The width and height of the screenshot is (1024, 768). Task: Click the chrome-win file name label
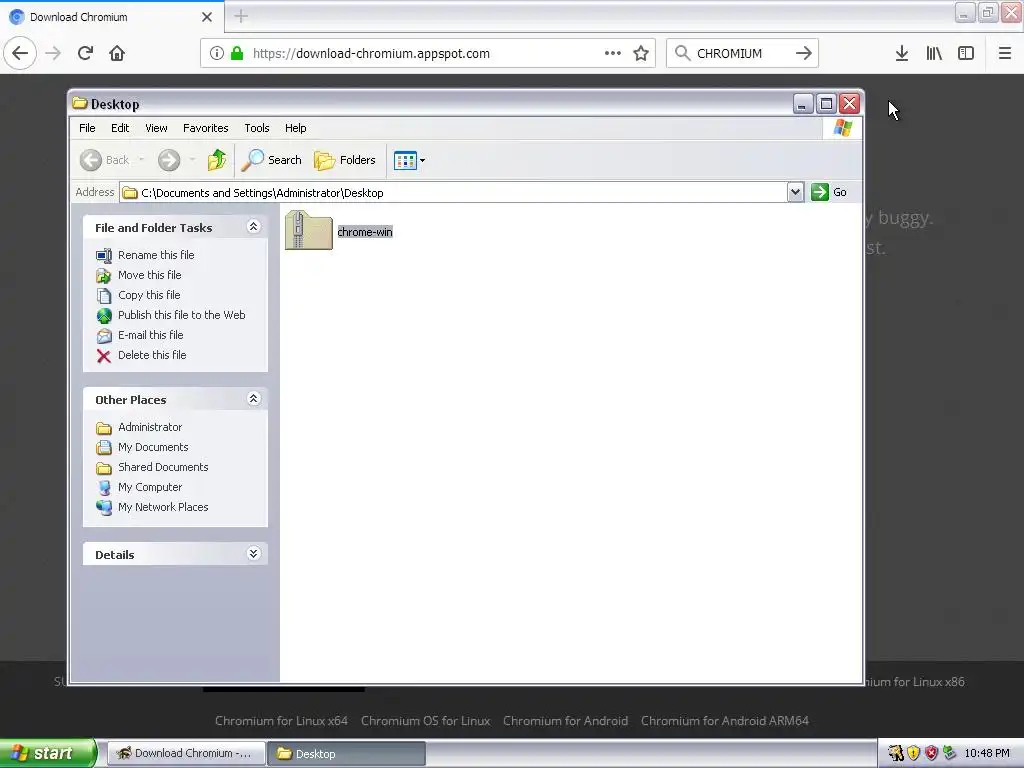pos(365,232)
